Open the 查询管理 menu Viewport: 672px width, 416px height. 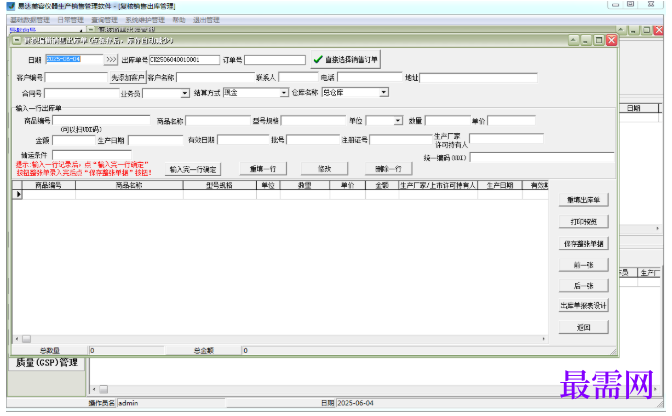(104, 20)
